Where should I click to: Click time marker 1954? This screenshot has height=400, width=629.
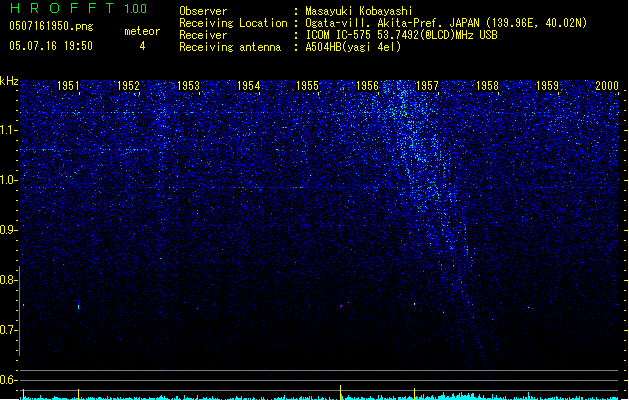(x=248, y=86)
